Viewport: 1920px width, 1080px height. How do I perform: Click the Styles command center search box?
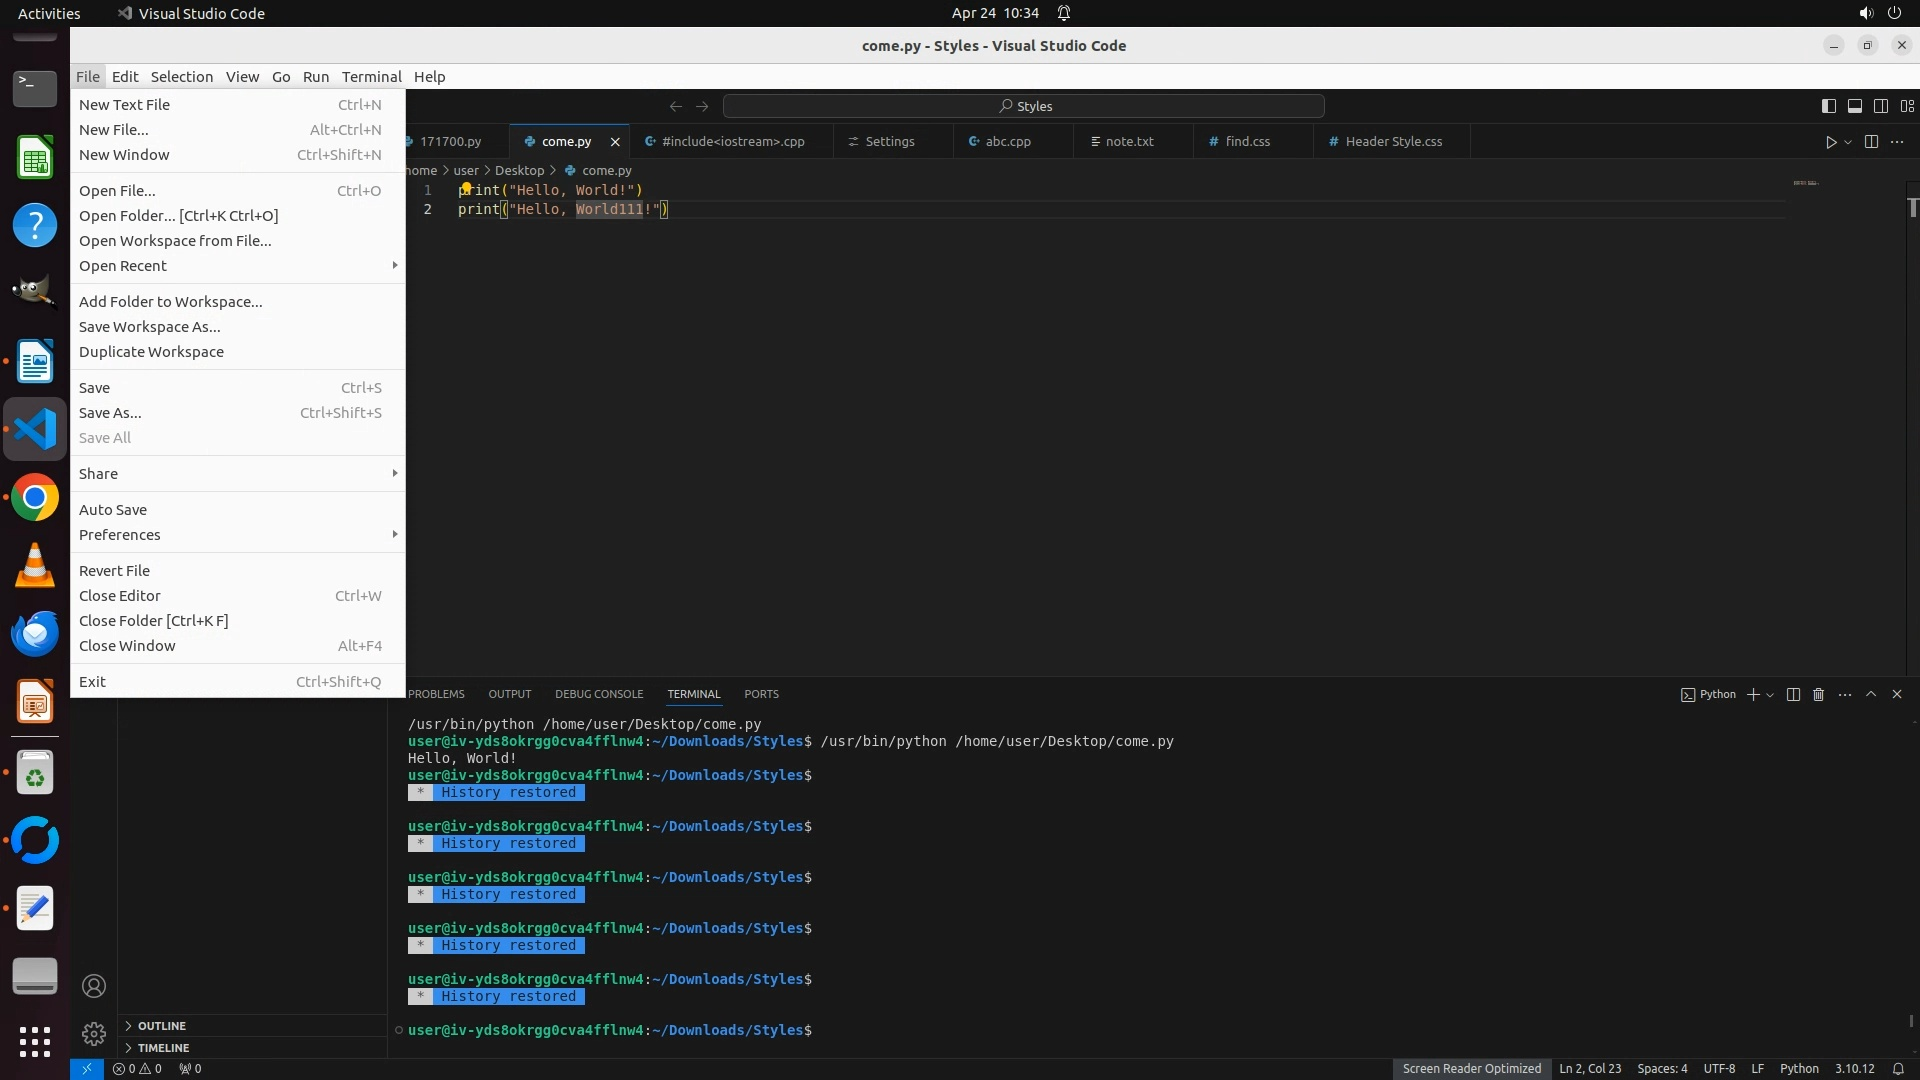click(x=1024, y=106)
